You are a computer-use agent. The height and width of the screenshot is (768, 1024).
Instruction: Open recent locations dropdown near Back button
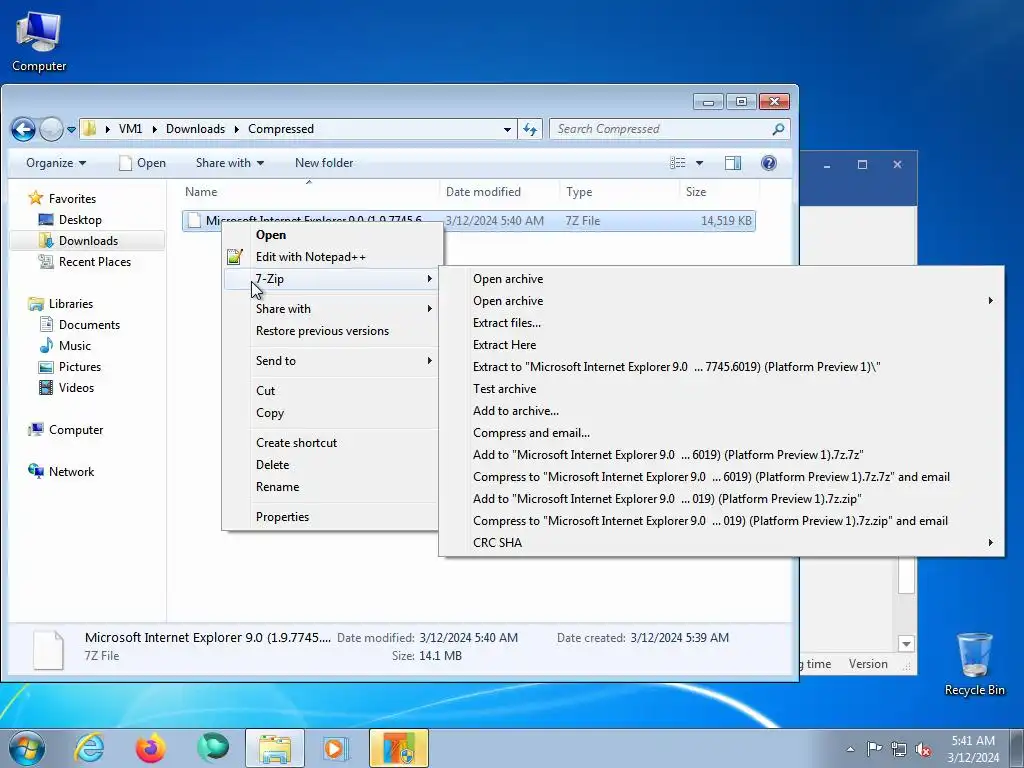(x=71, y=129)
